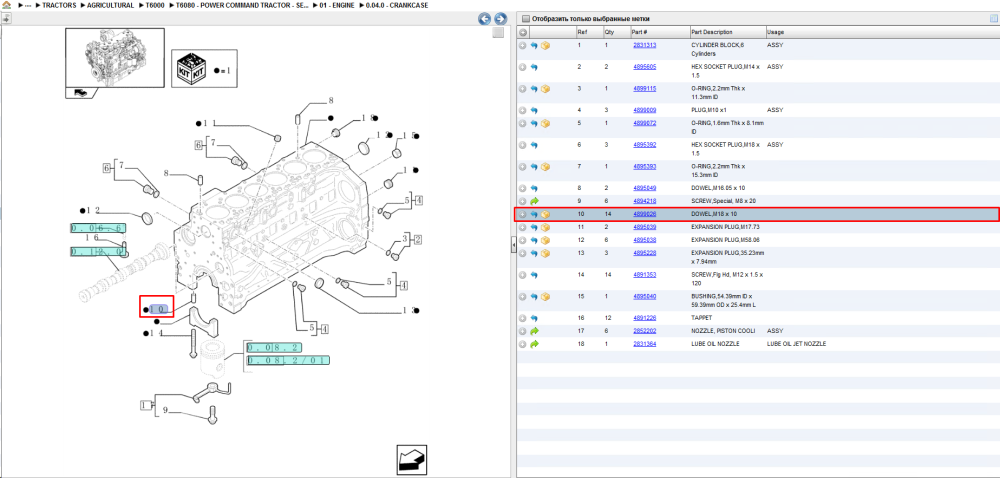This screenshot has height=478, width=1000.
Task: Select the 'TAPPET' description cell
Action: 702,318
